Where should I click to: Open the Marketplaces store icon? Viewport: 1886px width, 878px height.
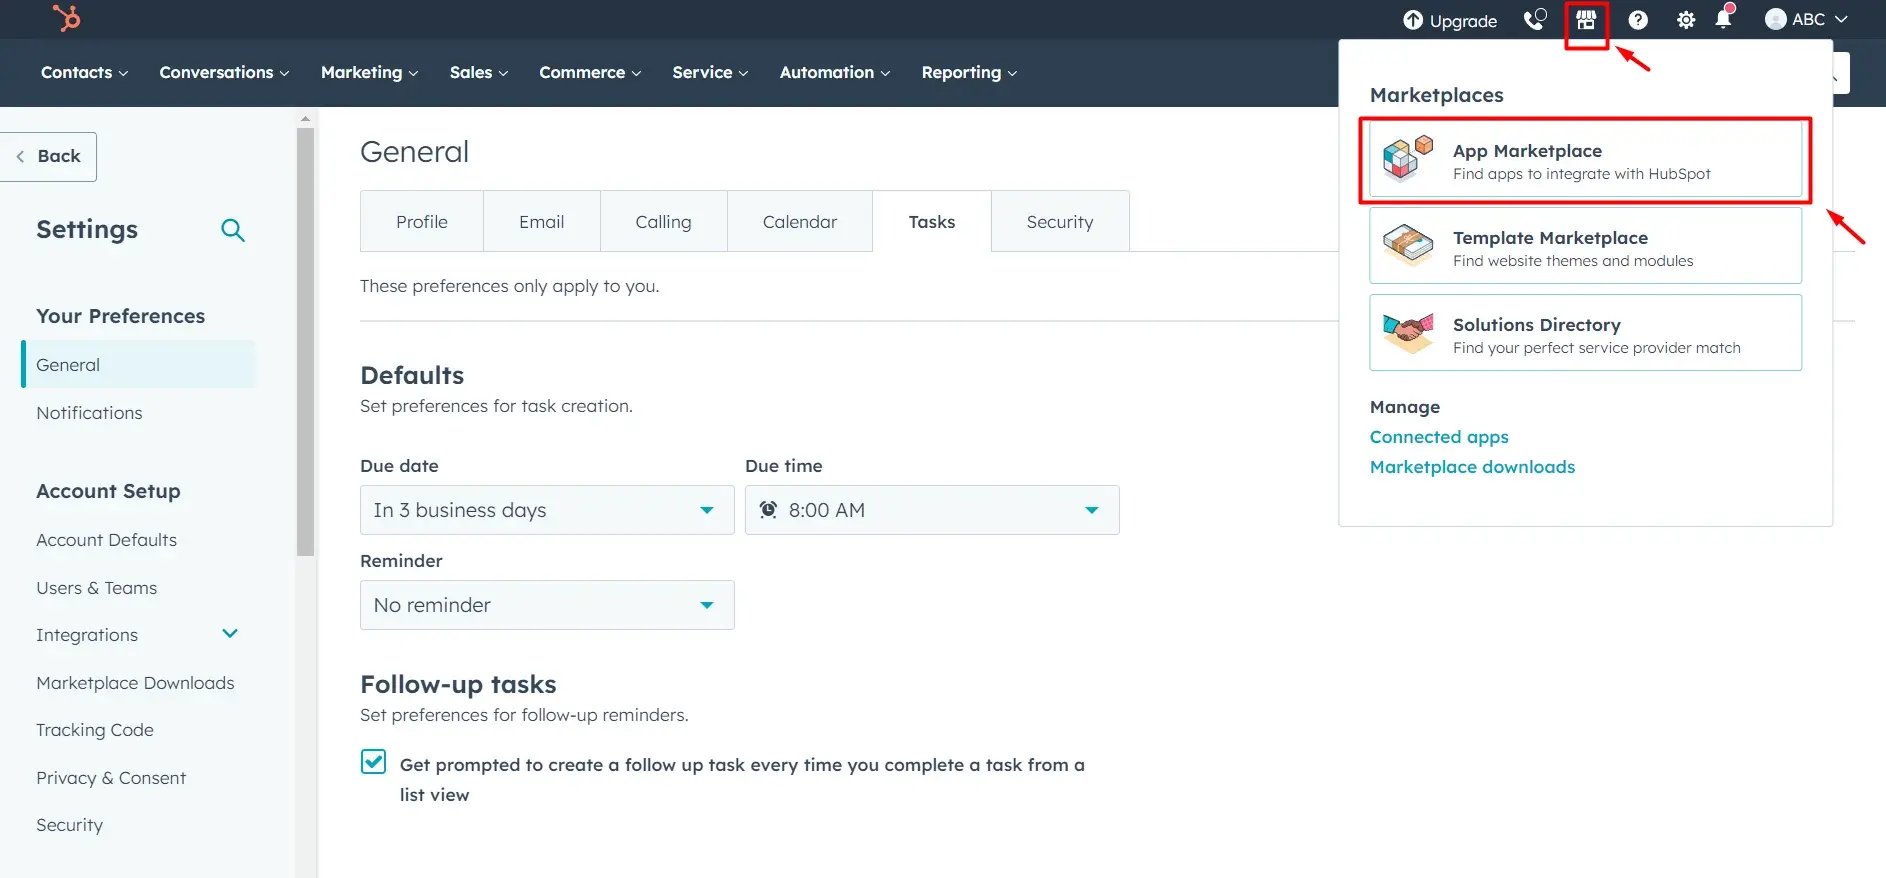(1586, 20)
